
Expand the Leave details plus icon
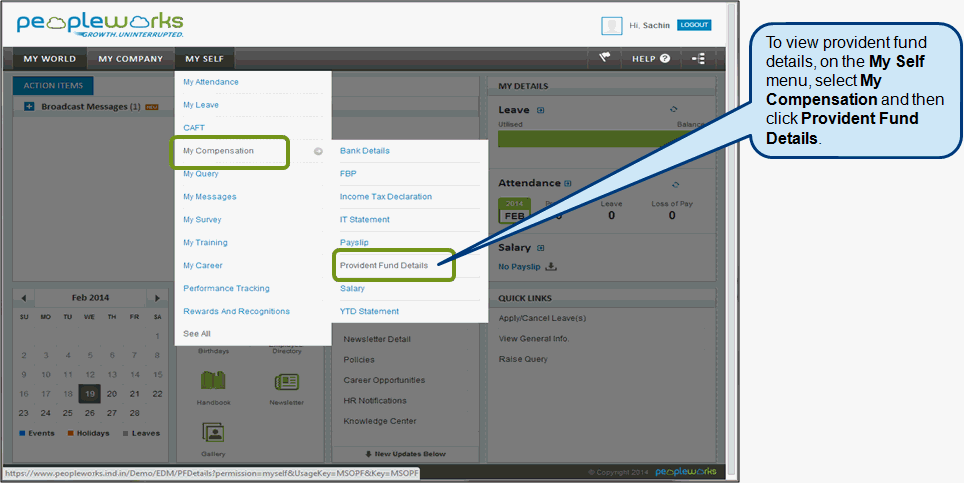pos(540,110)
